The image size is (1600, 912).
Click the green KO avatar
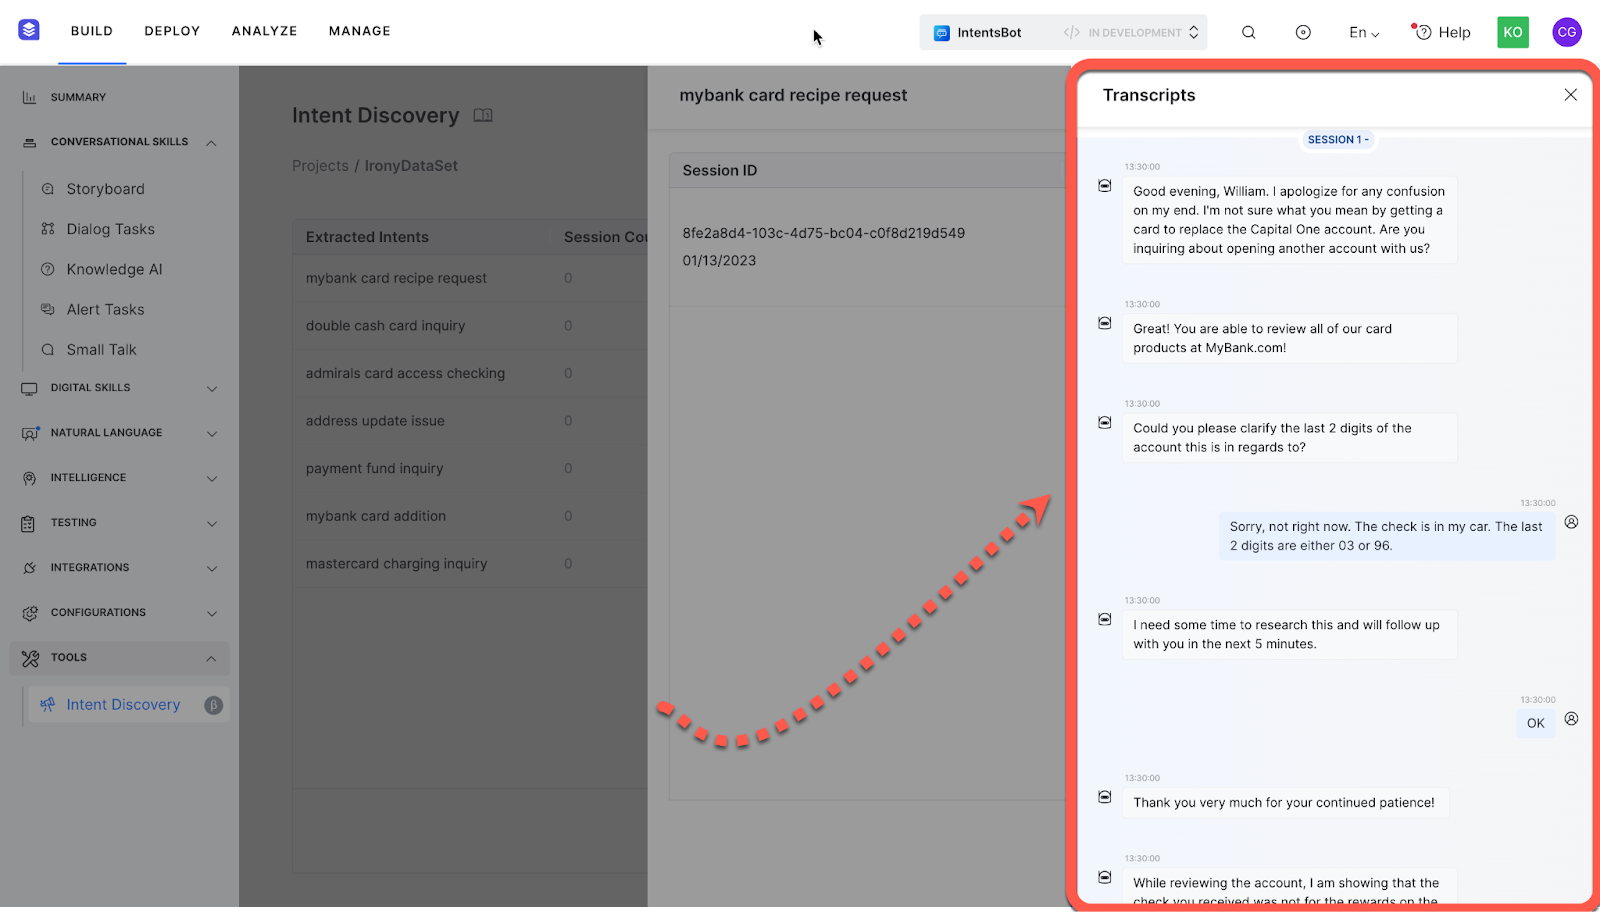click(x=1513, y=32)
